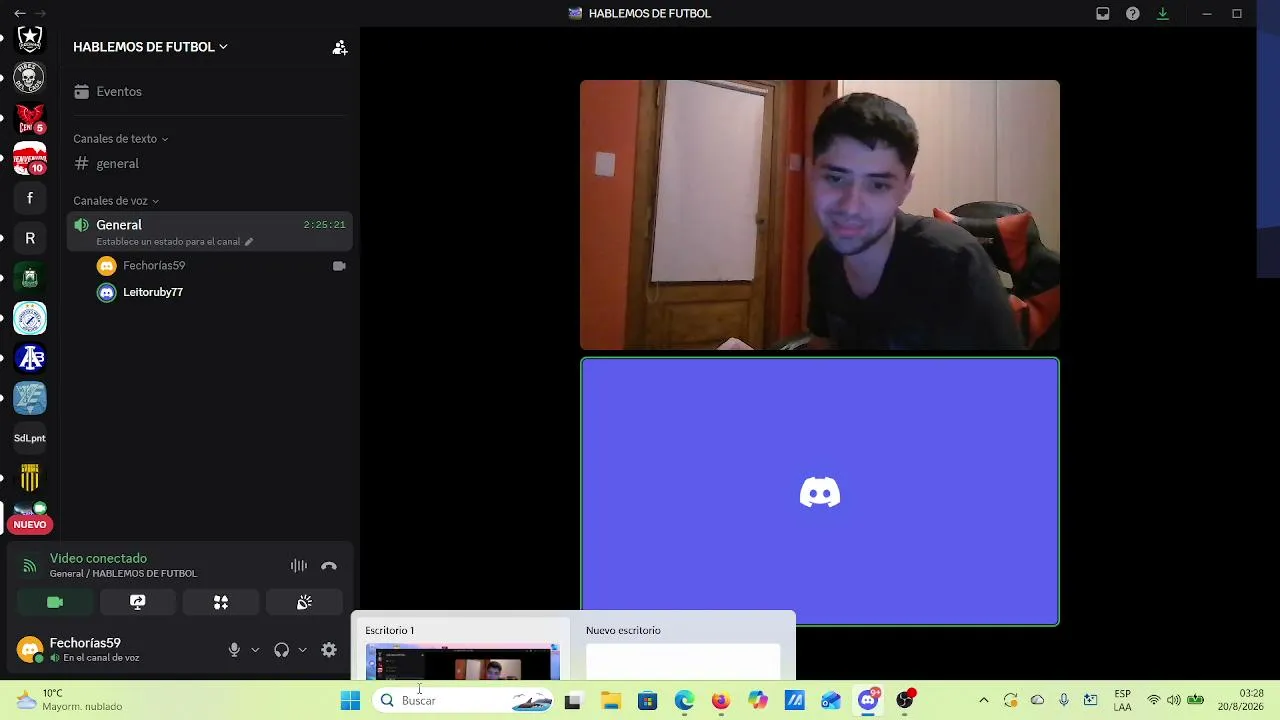The height and width of the screenshot is (720, 1280).
Task: Launch Microsoft Edge from the taskbar
Action: point(684,701)
